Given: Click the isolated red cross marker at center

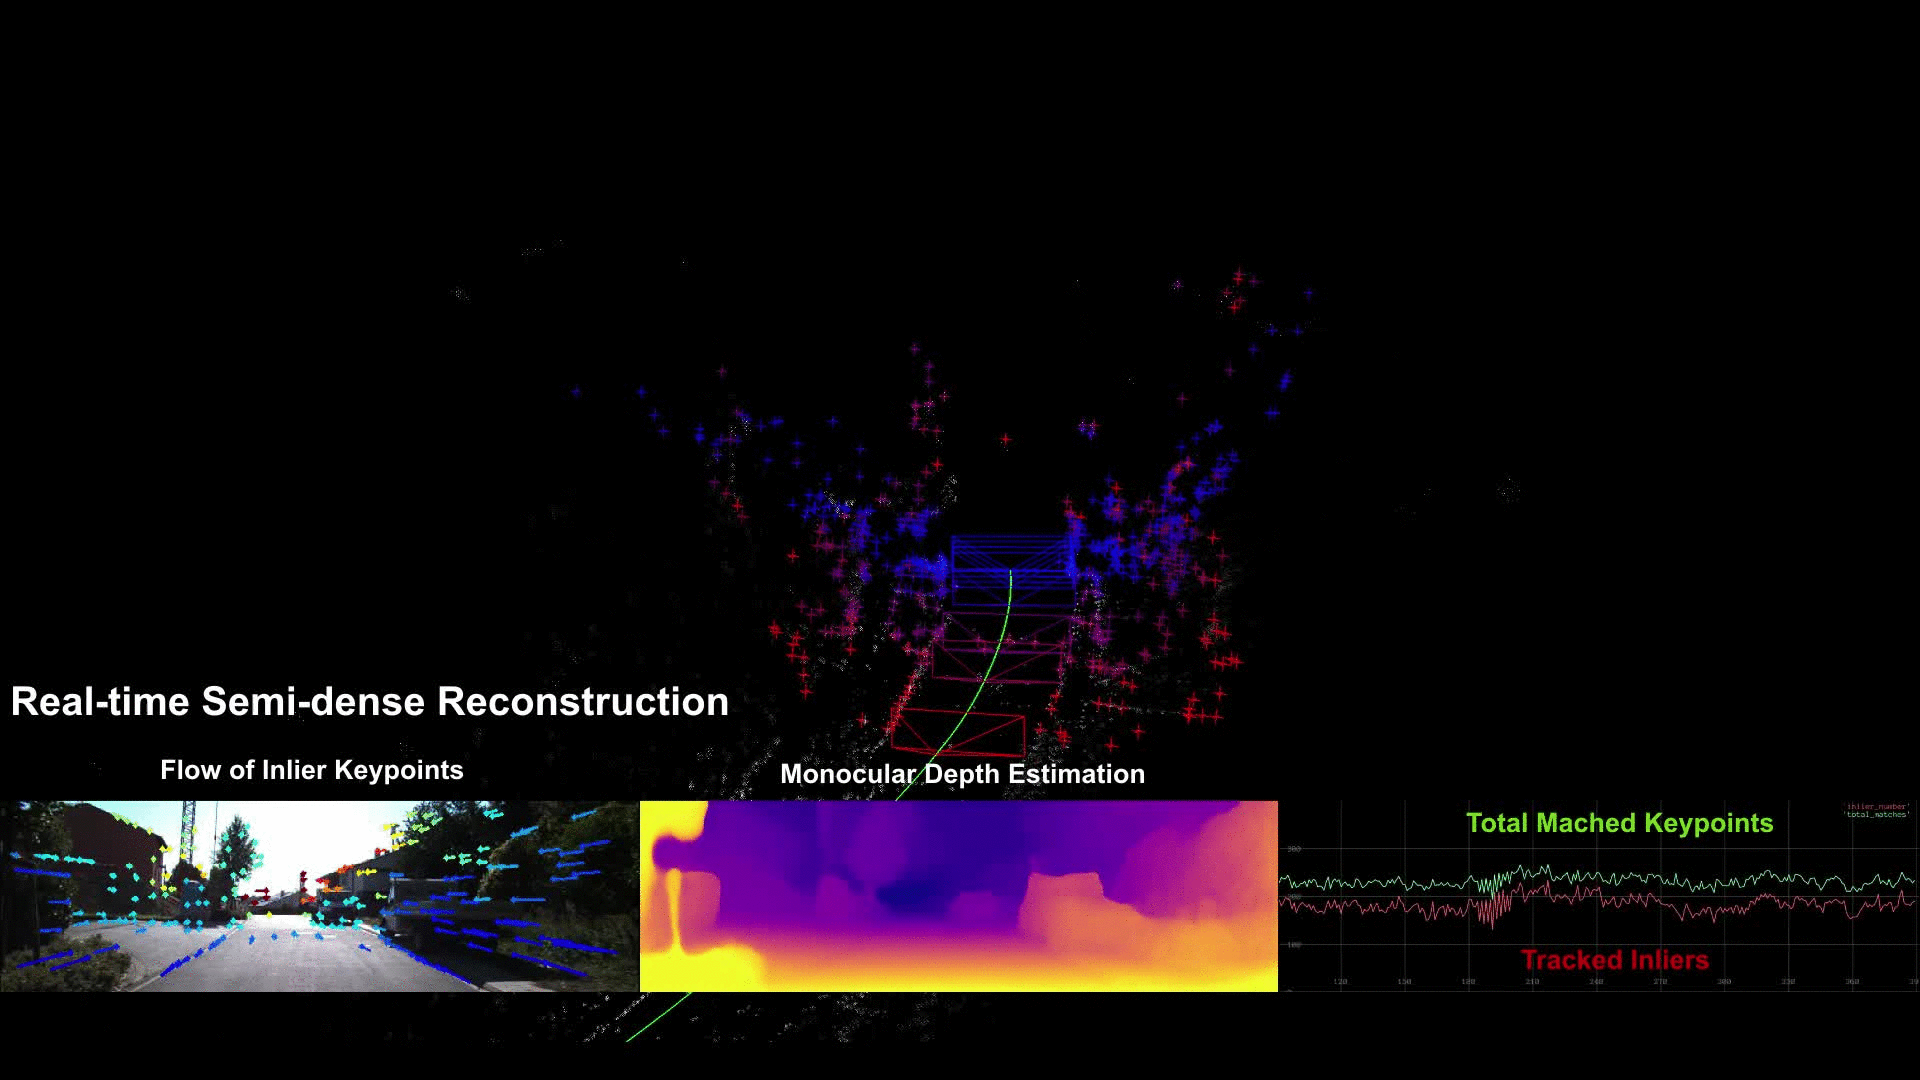Looking at the screenshot, I should [1005, 439].
